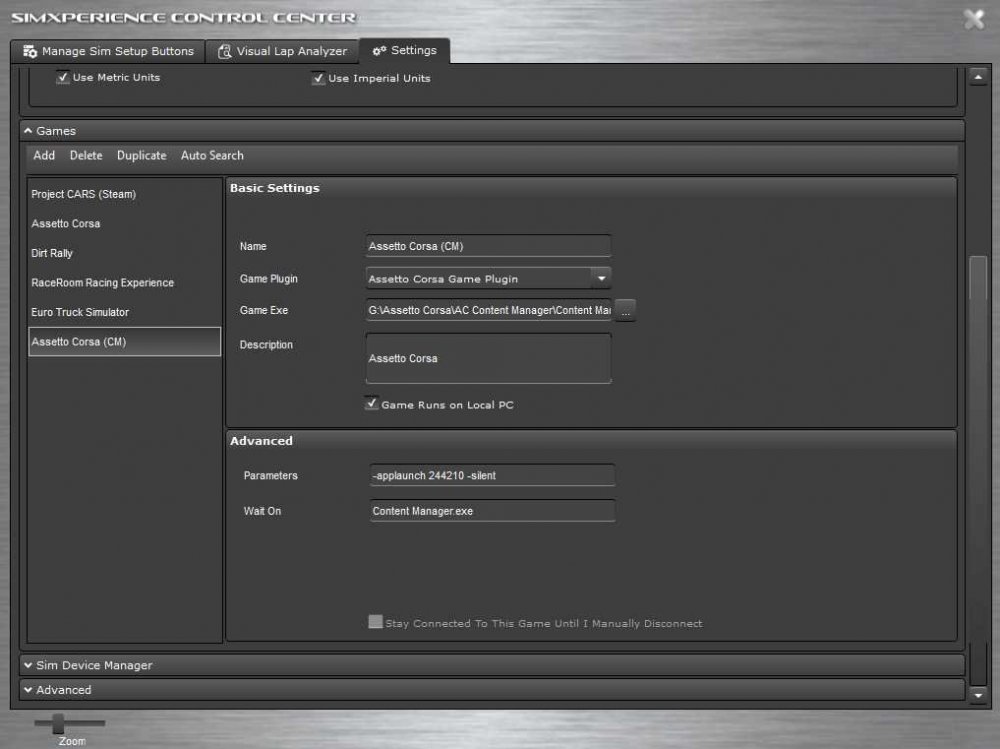Toggle Game Runs on Local PC checkbox
This screenshot has width=1000, height=749.
371,403
